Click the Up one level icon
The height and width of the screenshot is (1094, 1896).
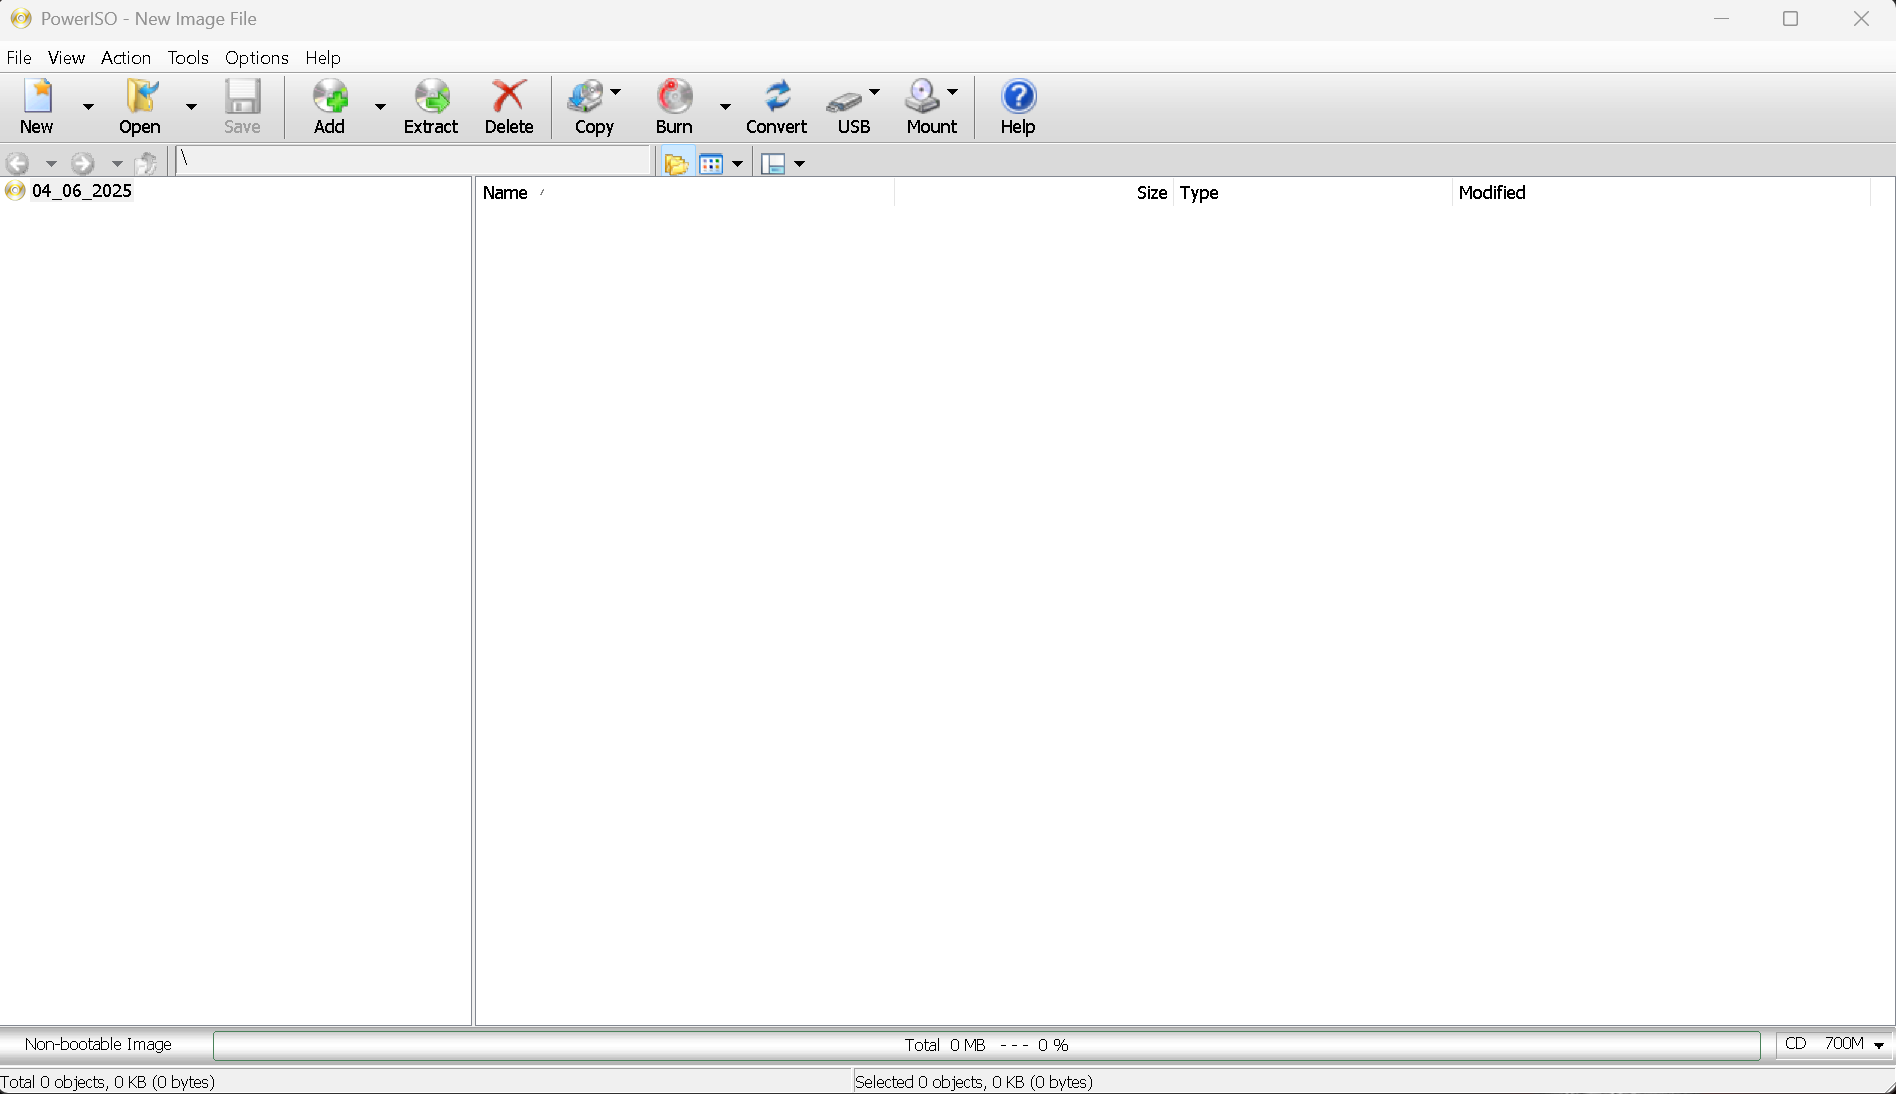click(x=147, y=163)
